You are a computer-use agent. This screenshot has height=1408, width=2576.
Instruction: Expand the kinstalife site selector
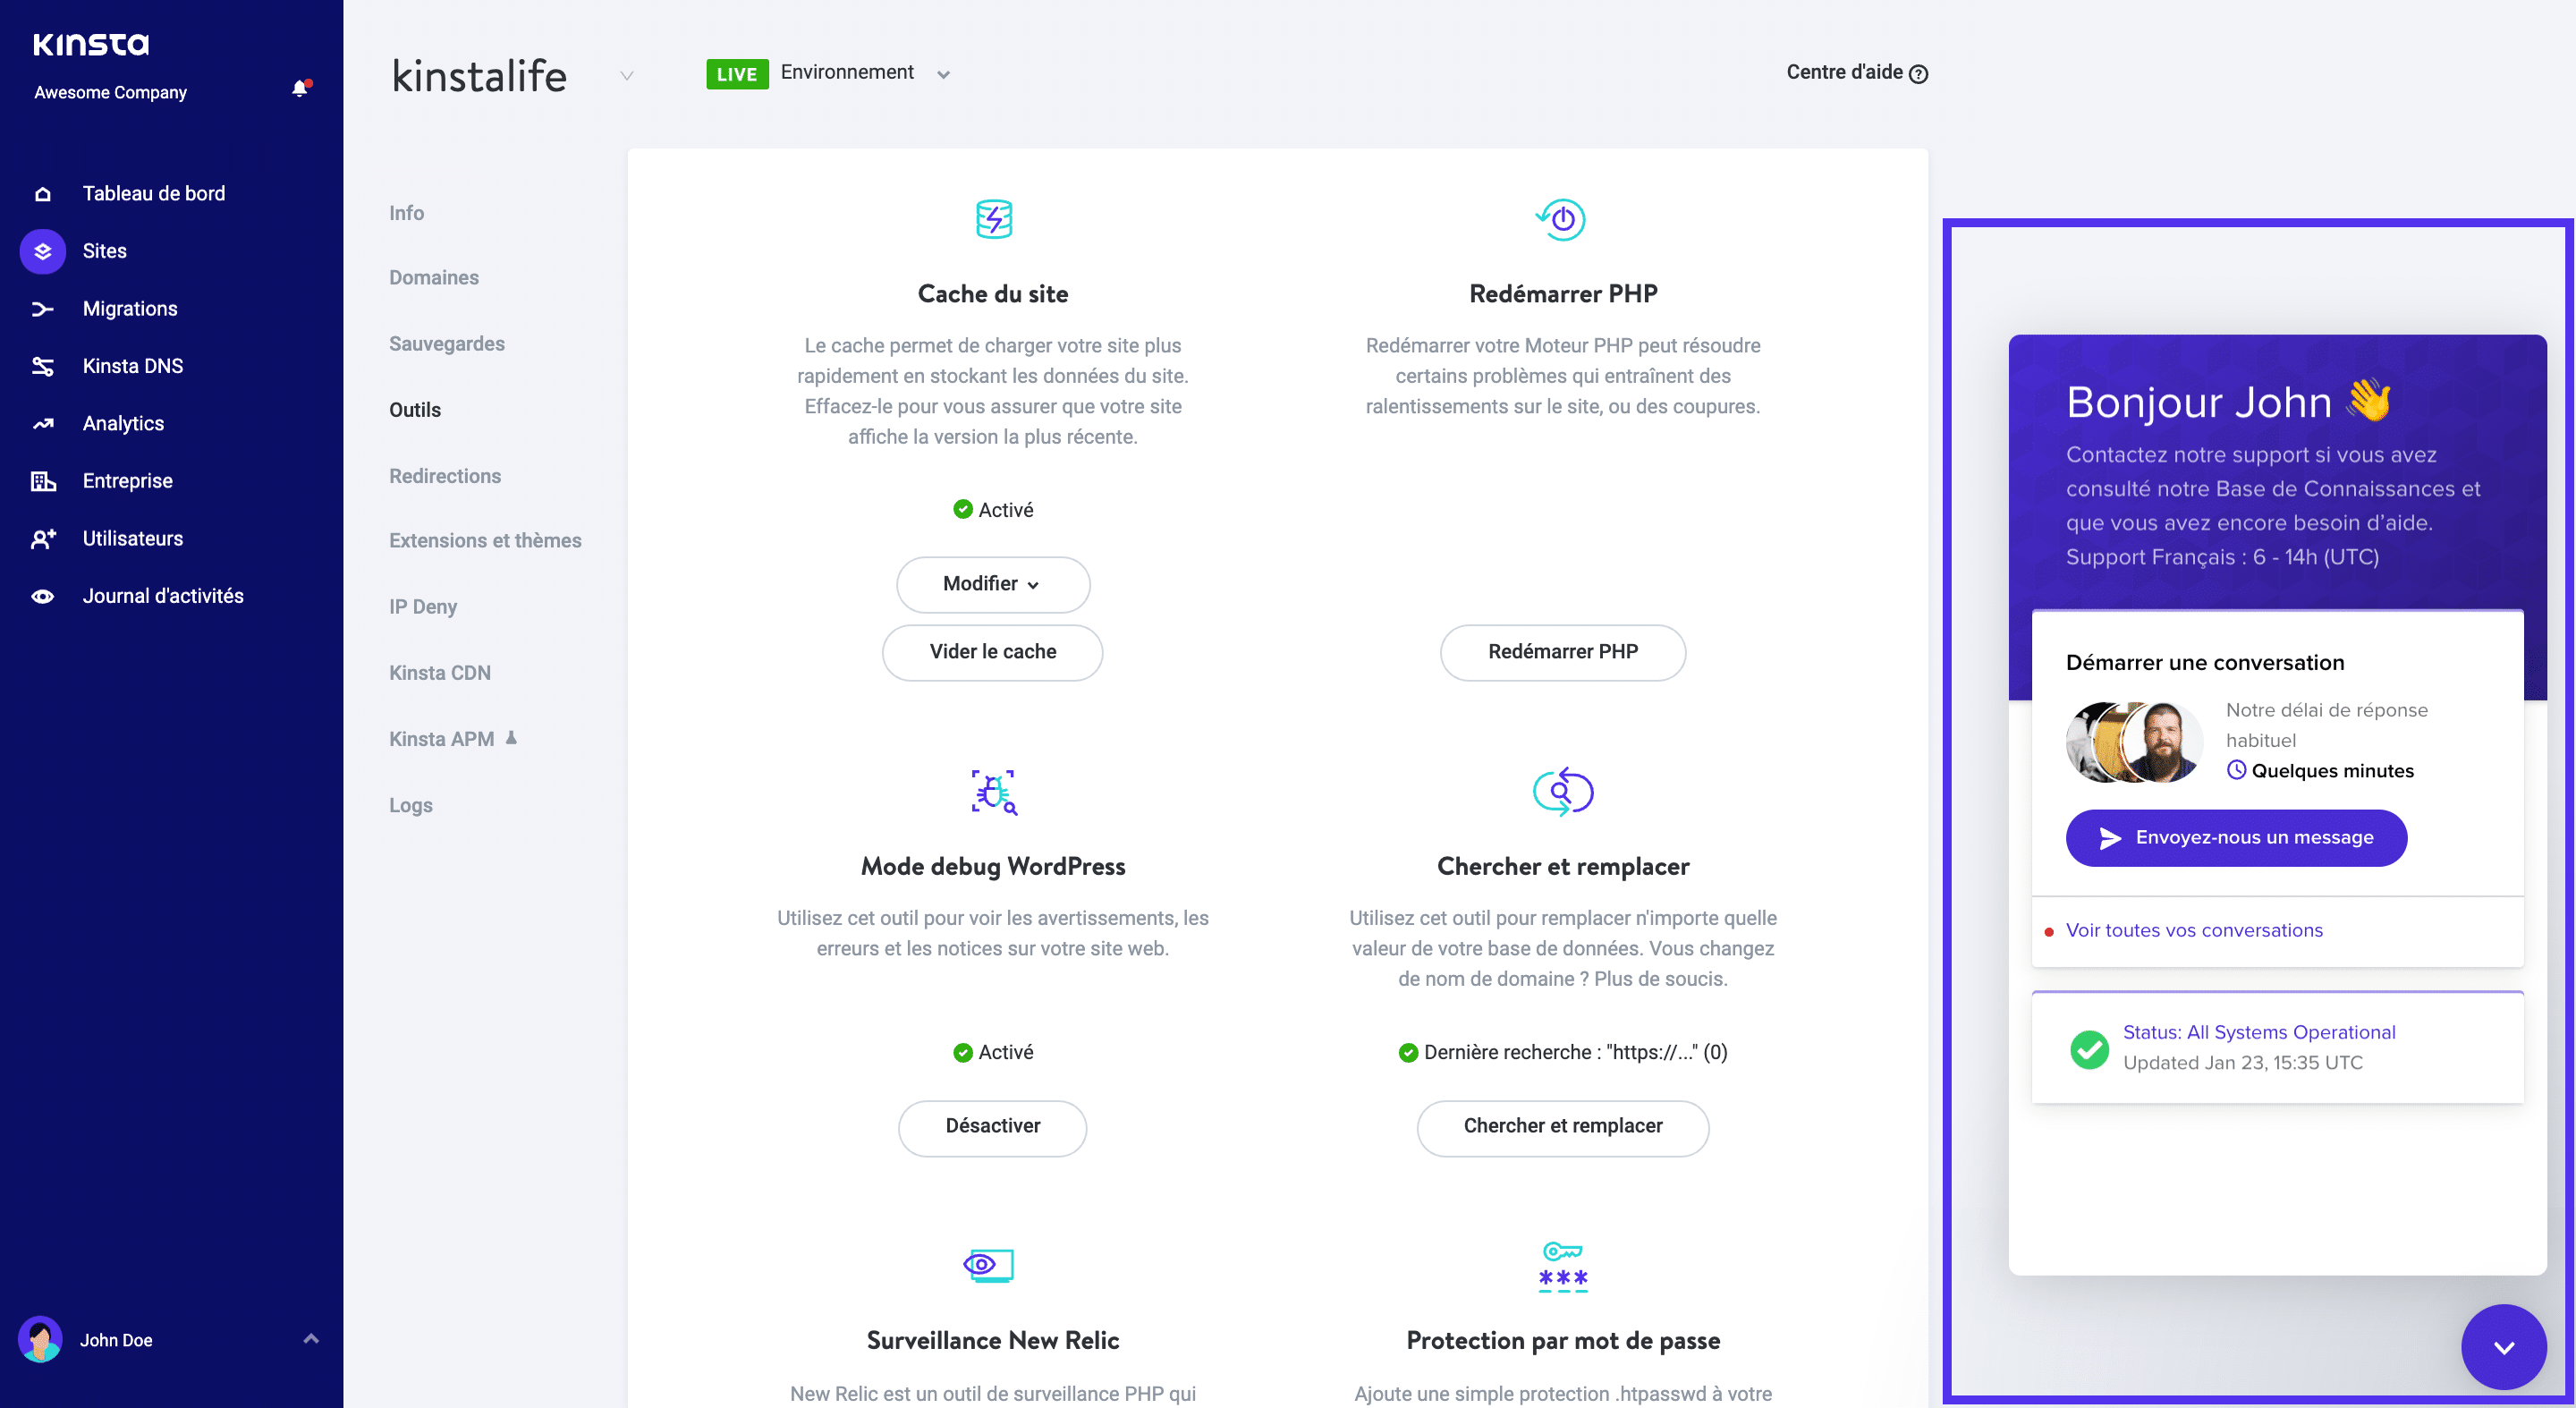[627, 76]
